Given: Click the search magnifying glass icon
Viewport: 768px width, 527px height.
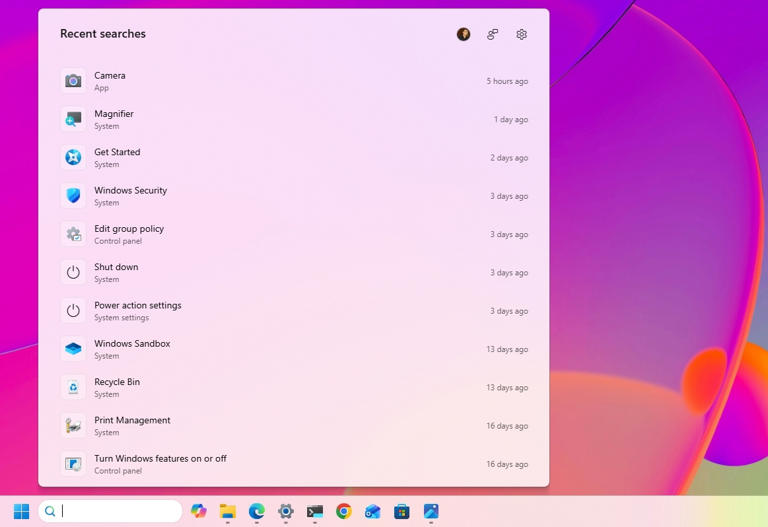Looking at the screenshot, I should click(50, 511).
